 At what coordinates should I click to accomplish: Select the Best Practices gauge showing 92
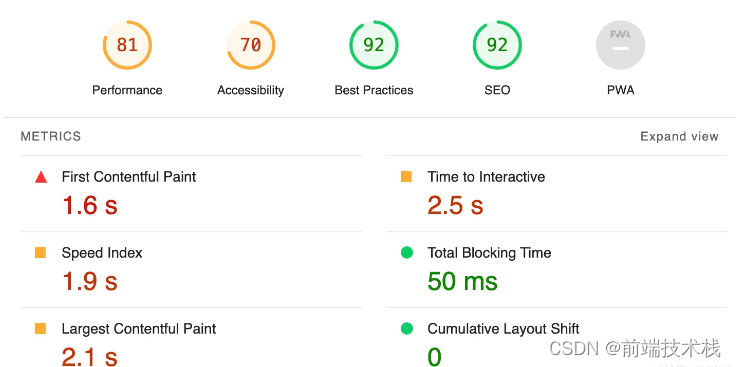374,45
